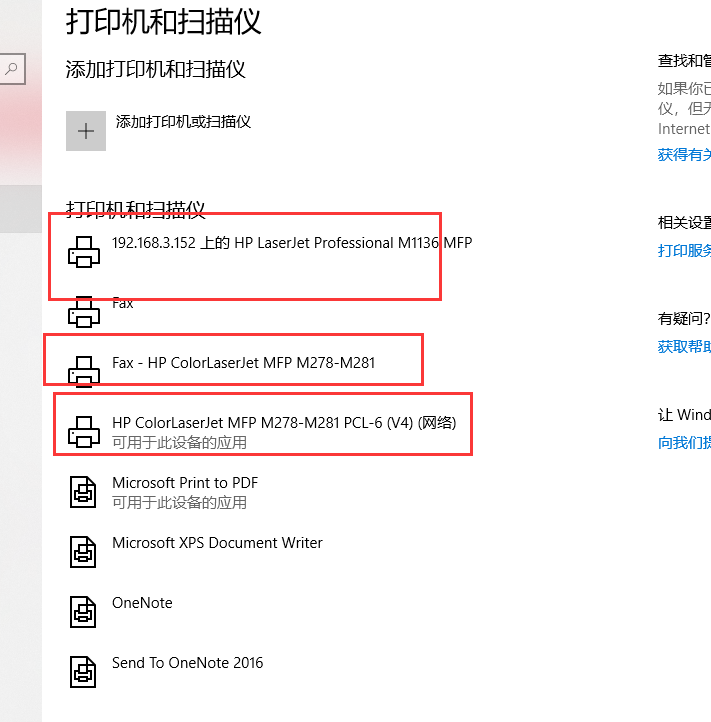Screen dimensions: 711x722
Task: Select the HP LaserJet Professional M1136 MFP printer icon
Action: coord(84,252)
